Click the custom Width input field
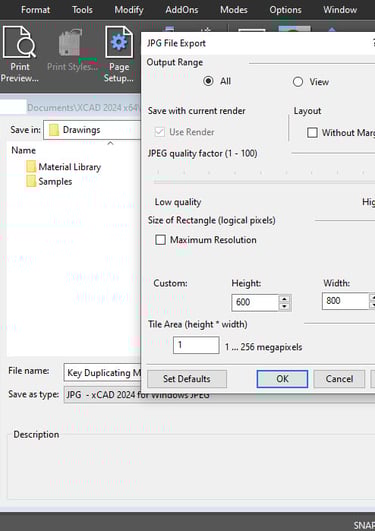Screen dimensions: 375x531 [345, 301]
